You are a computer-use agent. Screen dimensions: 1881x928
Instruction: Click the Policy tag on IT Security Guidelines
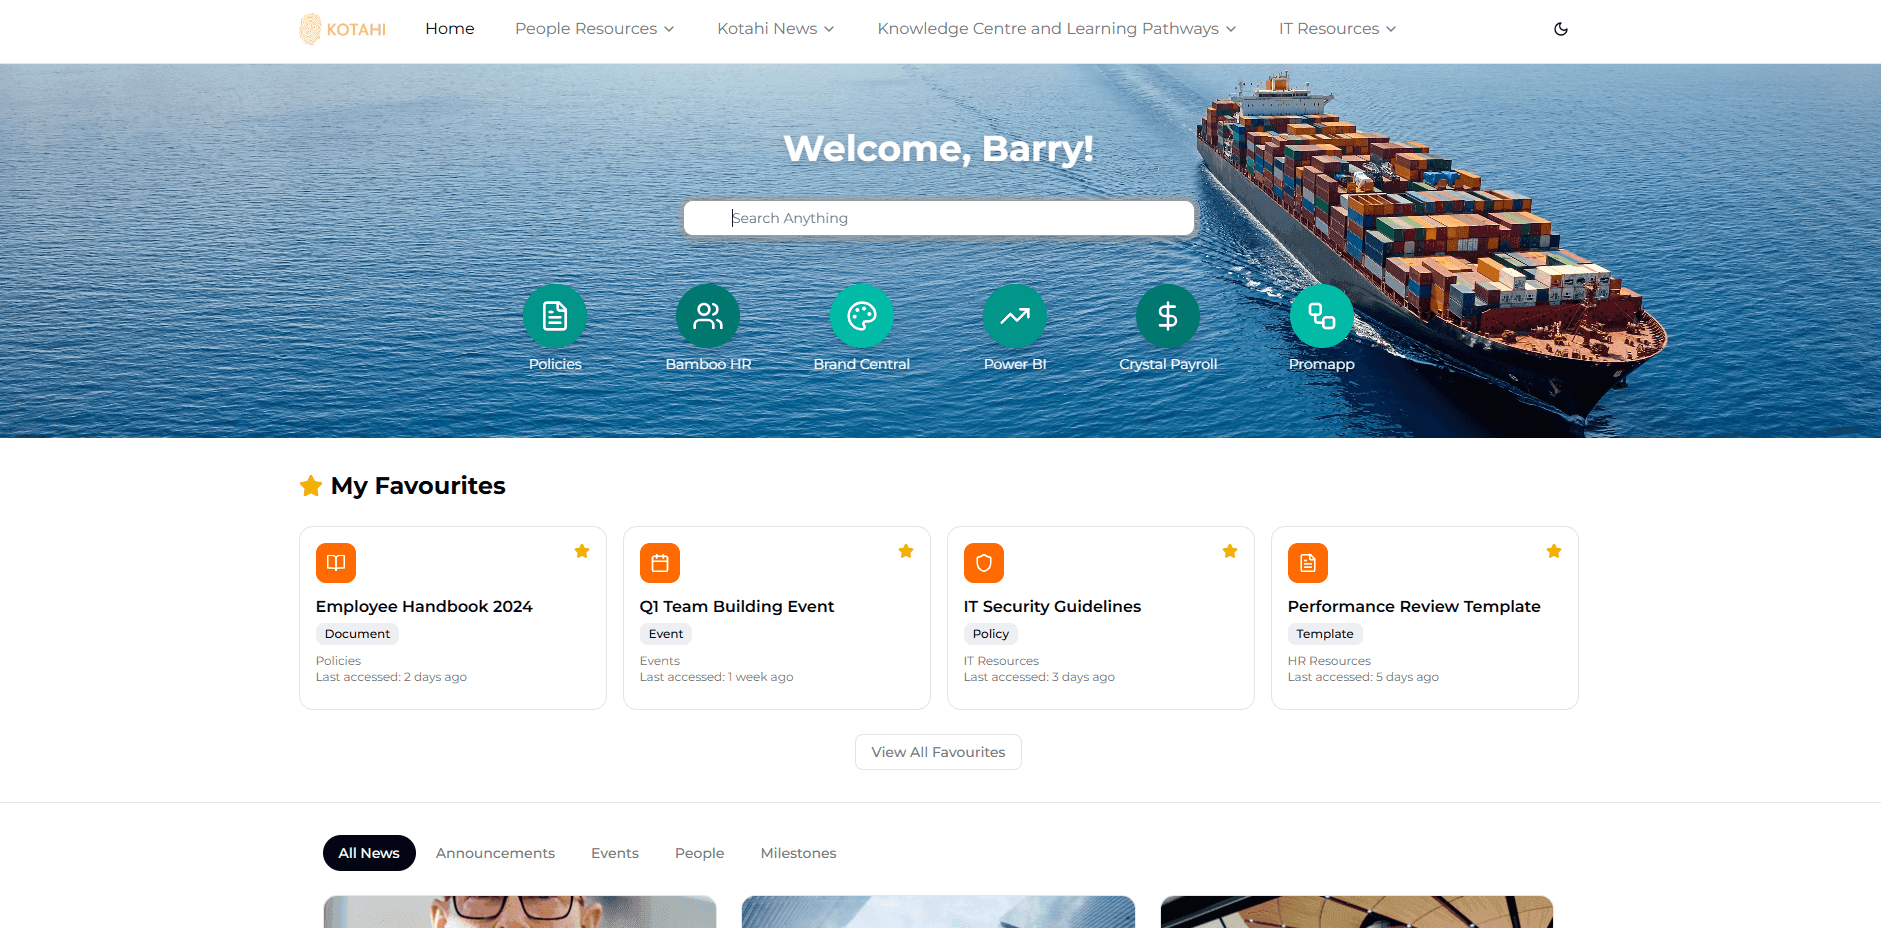991,634
